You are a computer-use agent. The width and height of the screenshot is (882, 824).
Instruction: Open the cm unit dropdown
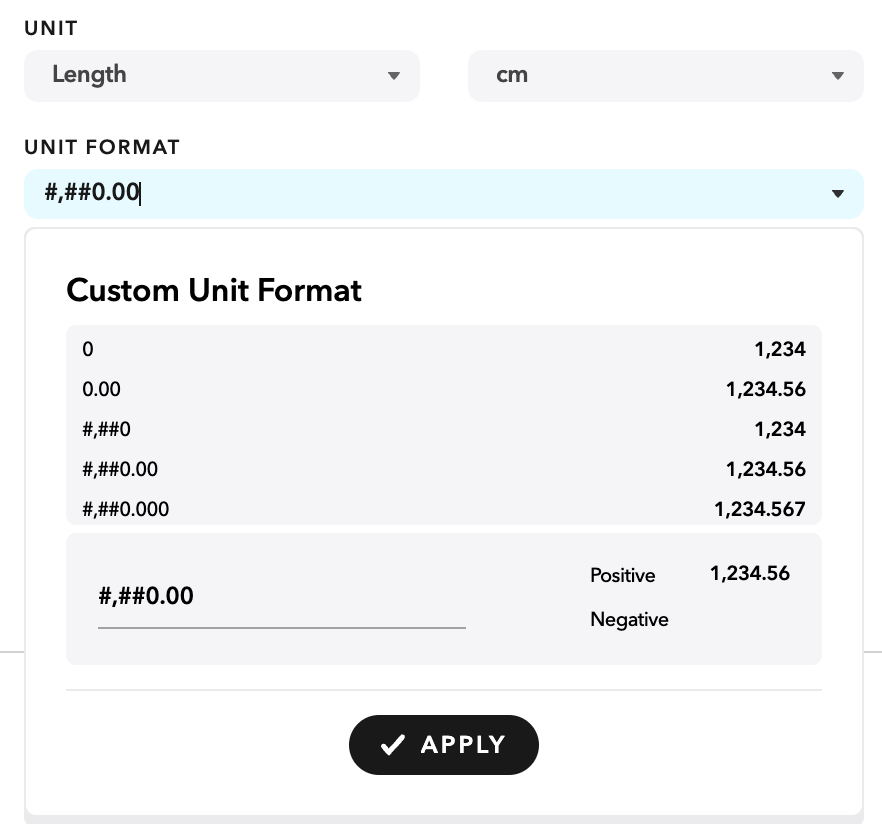(x=665, y=75)
